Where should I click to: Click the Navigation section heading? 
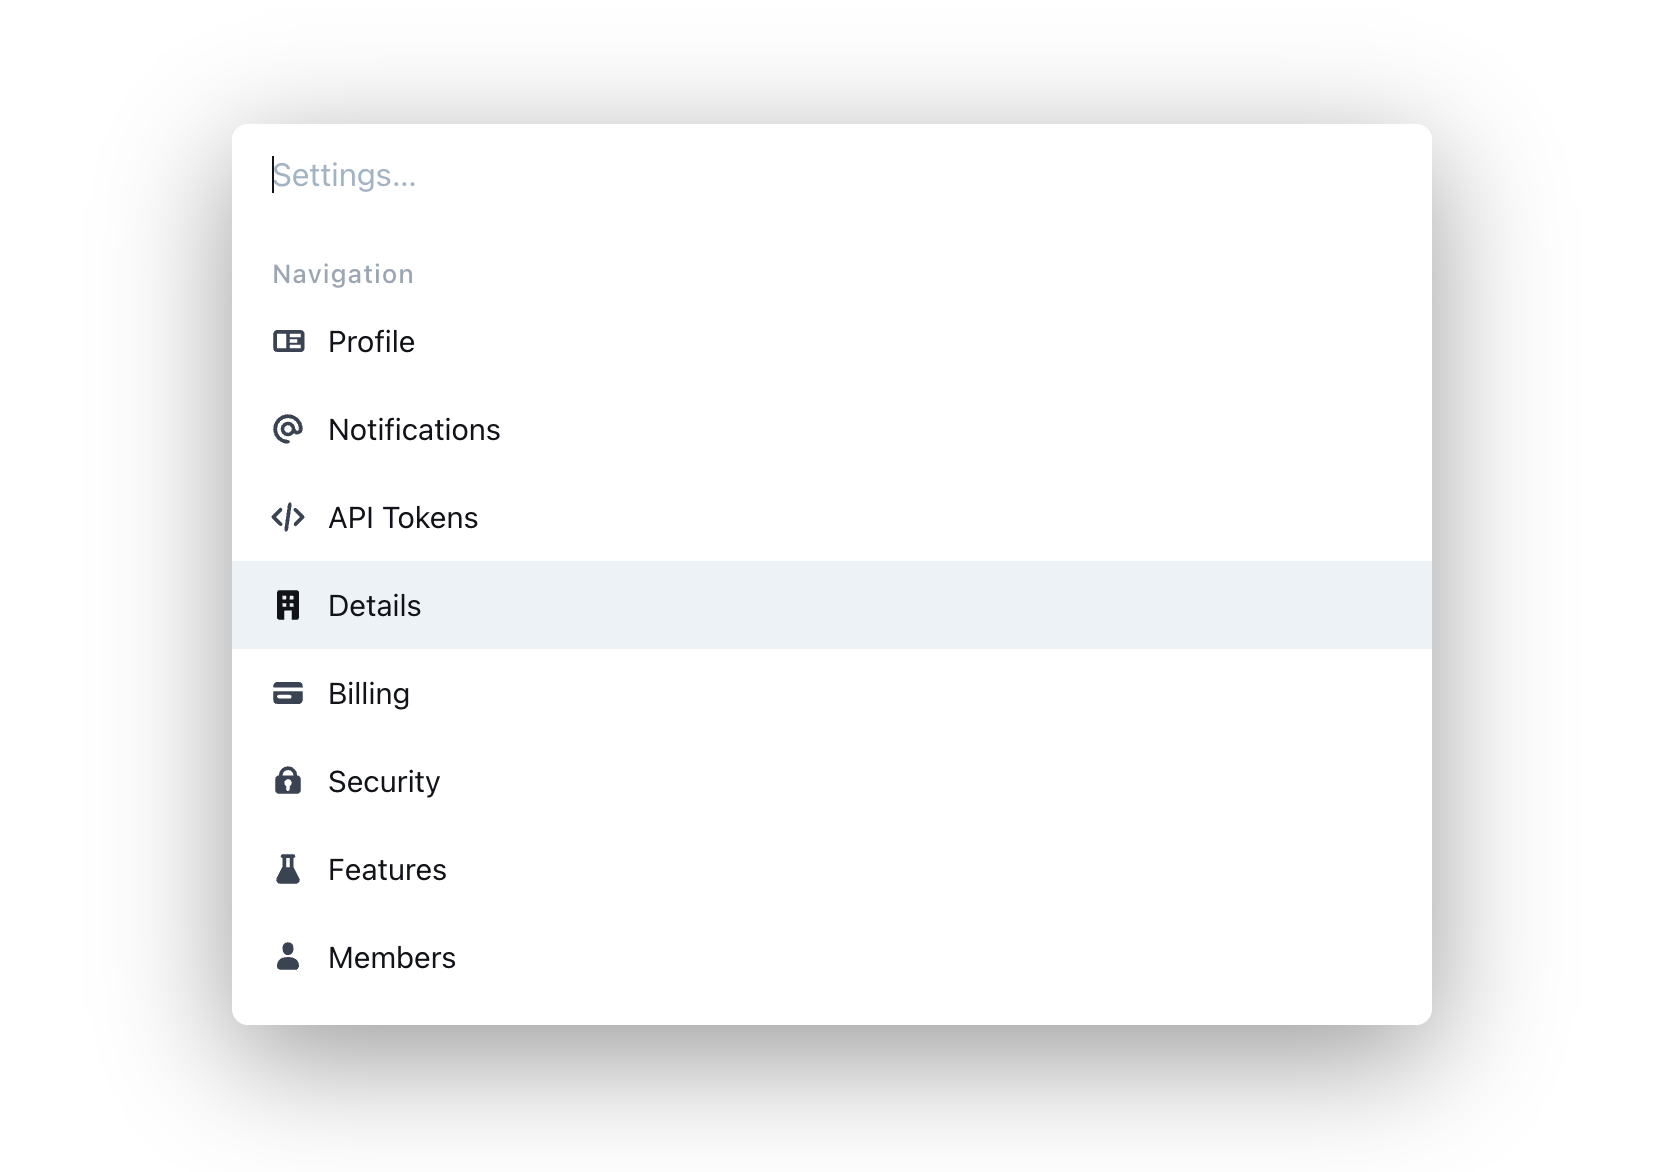click(x=342, y=273)
